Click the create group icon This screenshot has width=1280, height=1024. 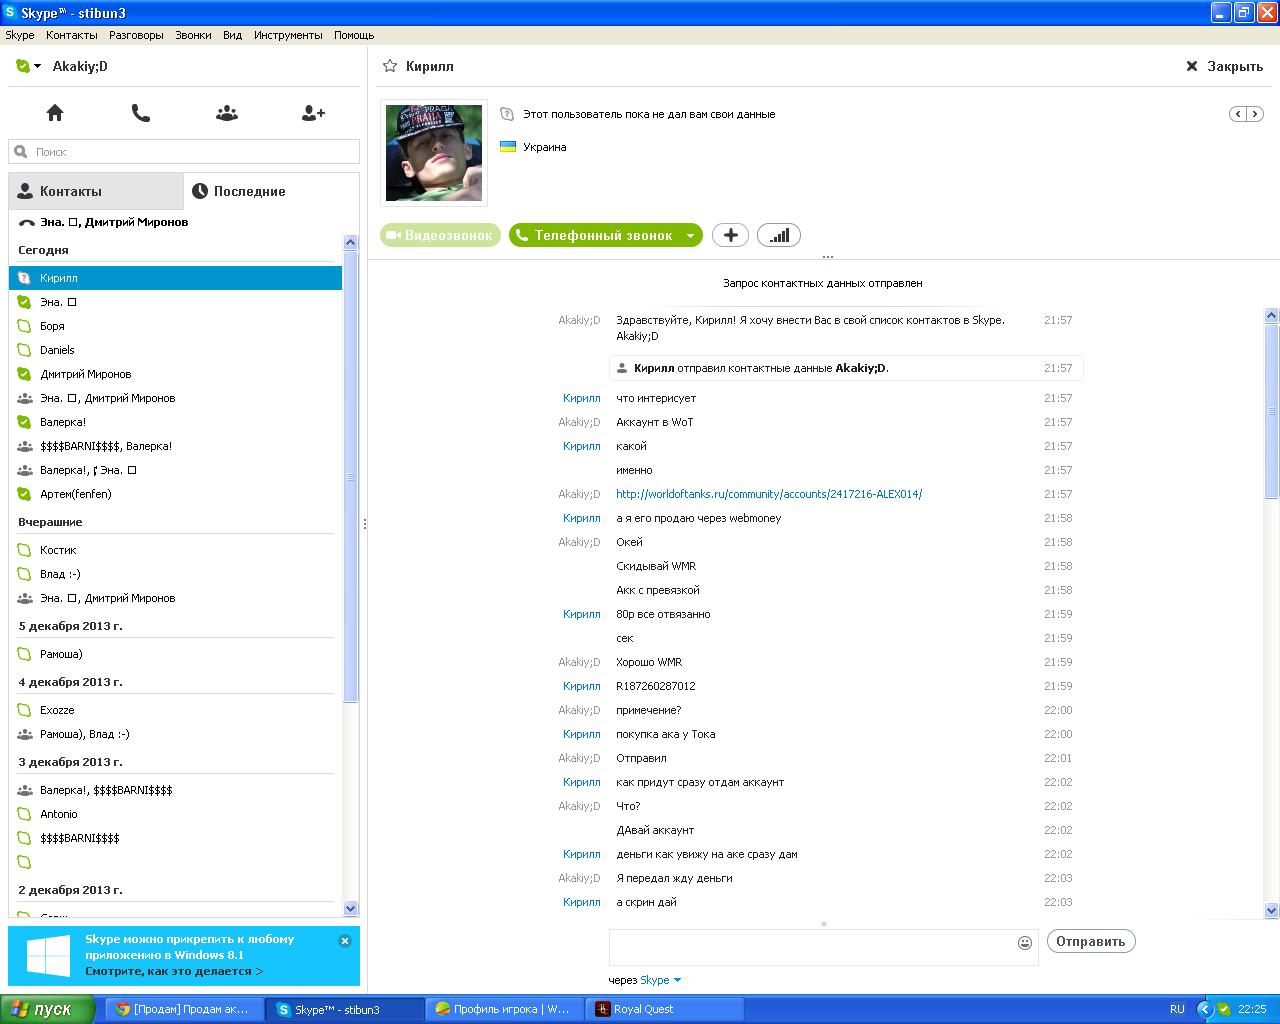[x=227, y=113]
